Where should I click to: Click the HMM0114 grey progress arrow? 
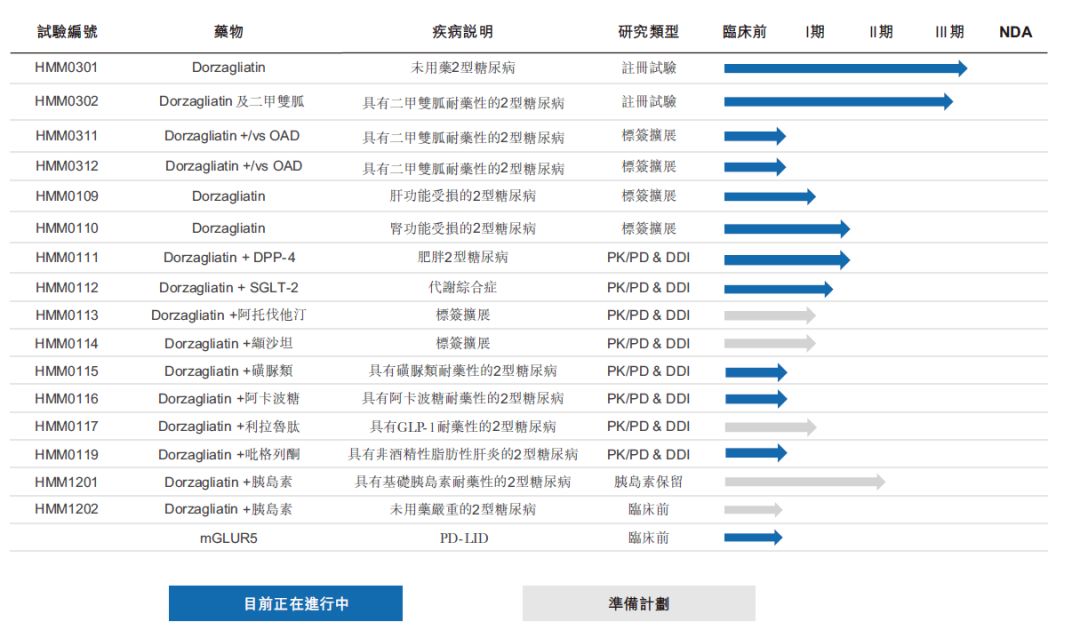[770, 343]
